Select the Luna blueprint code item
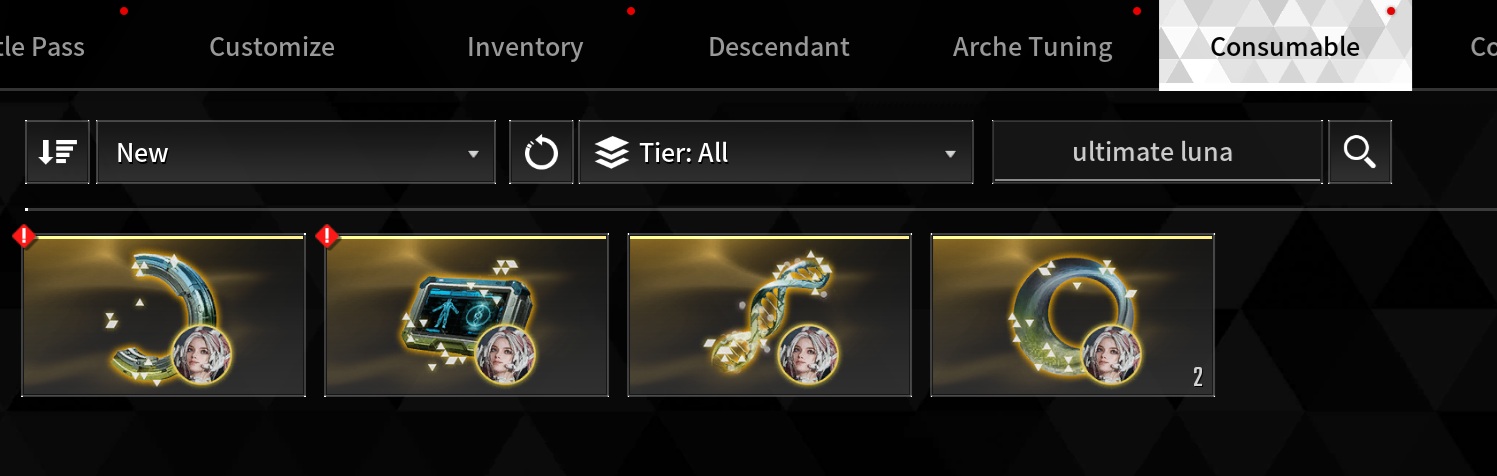Screen dimensions: 1497x476 tap(466, 315)
